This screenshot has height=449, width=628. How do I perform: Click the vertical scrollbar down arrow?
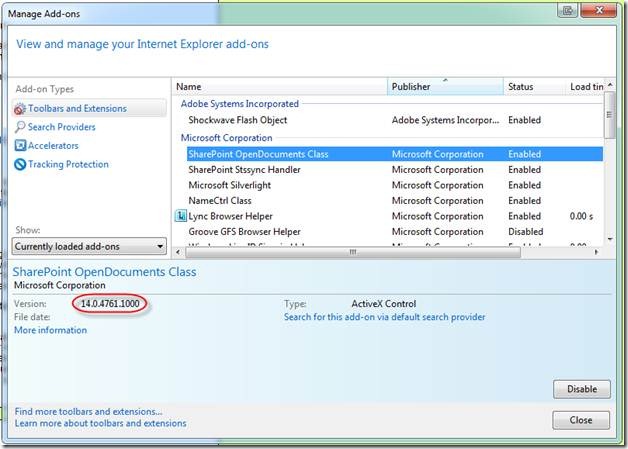(x=610, y=240)
